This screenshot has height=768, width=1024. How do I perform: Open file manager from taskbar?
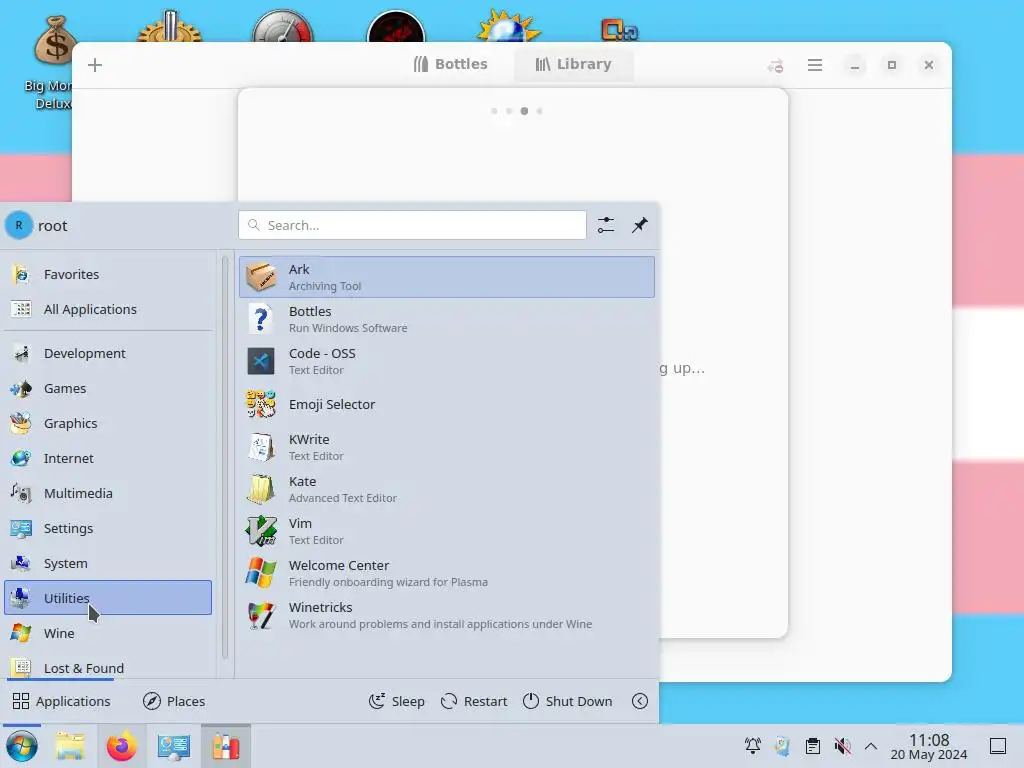pyautogui.click(x=70, y=746)
